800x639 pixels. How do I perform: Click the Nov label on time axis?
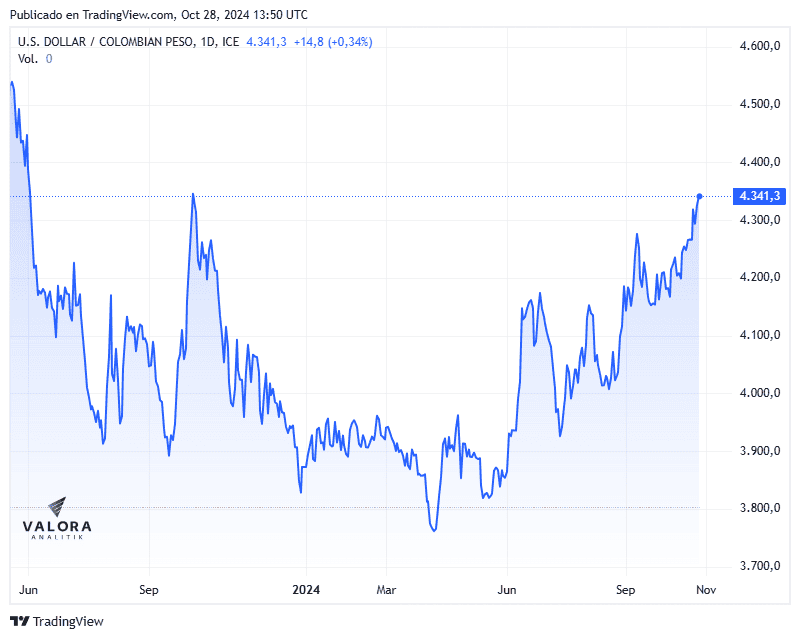point(706,590)
